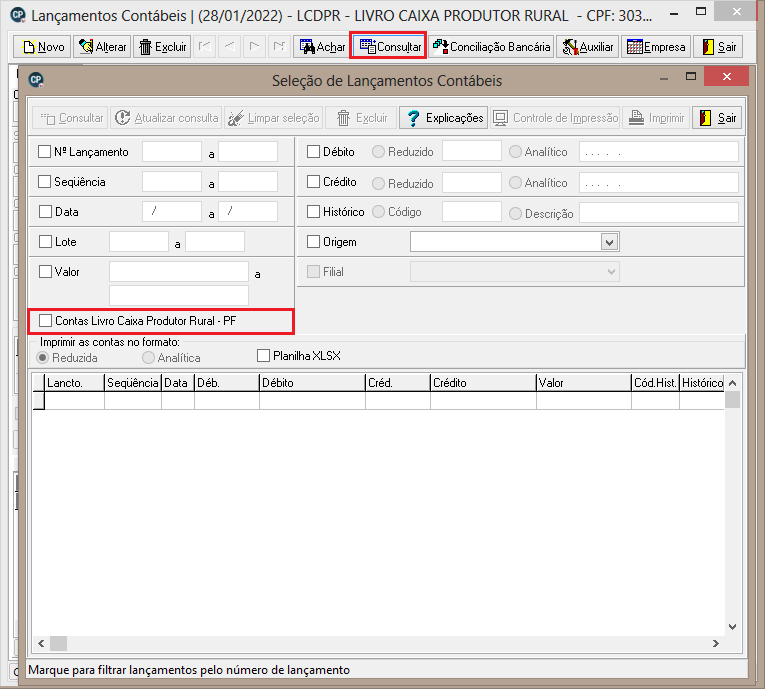Click first Nº Lançamento input field
The image size is (765, 689).
click(x=172, y=152)
